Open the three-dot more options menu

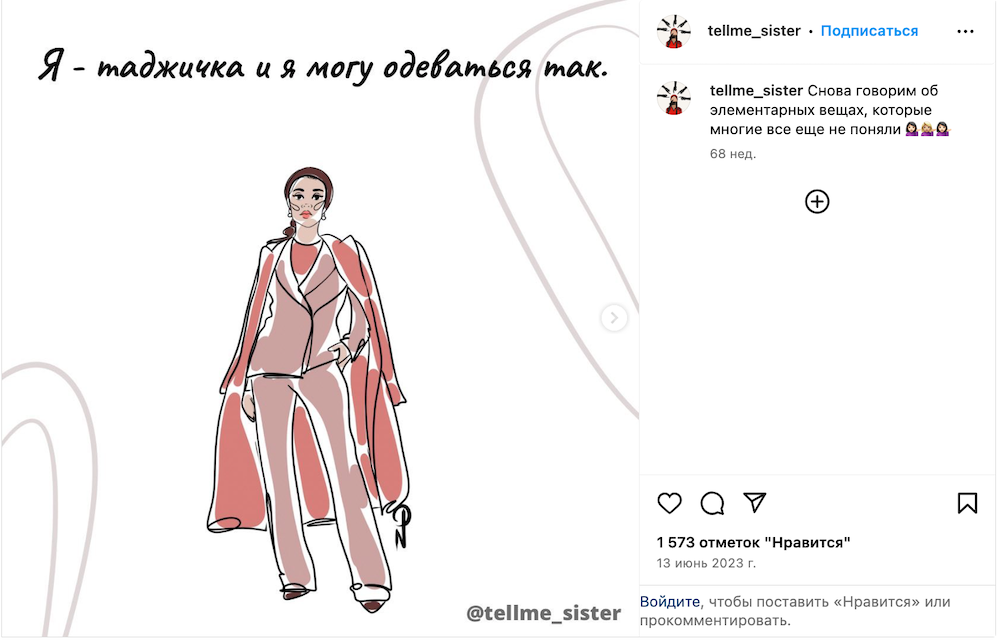965,31
